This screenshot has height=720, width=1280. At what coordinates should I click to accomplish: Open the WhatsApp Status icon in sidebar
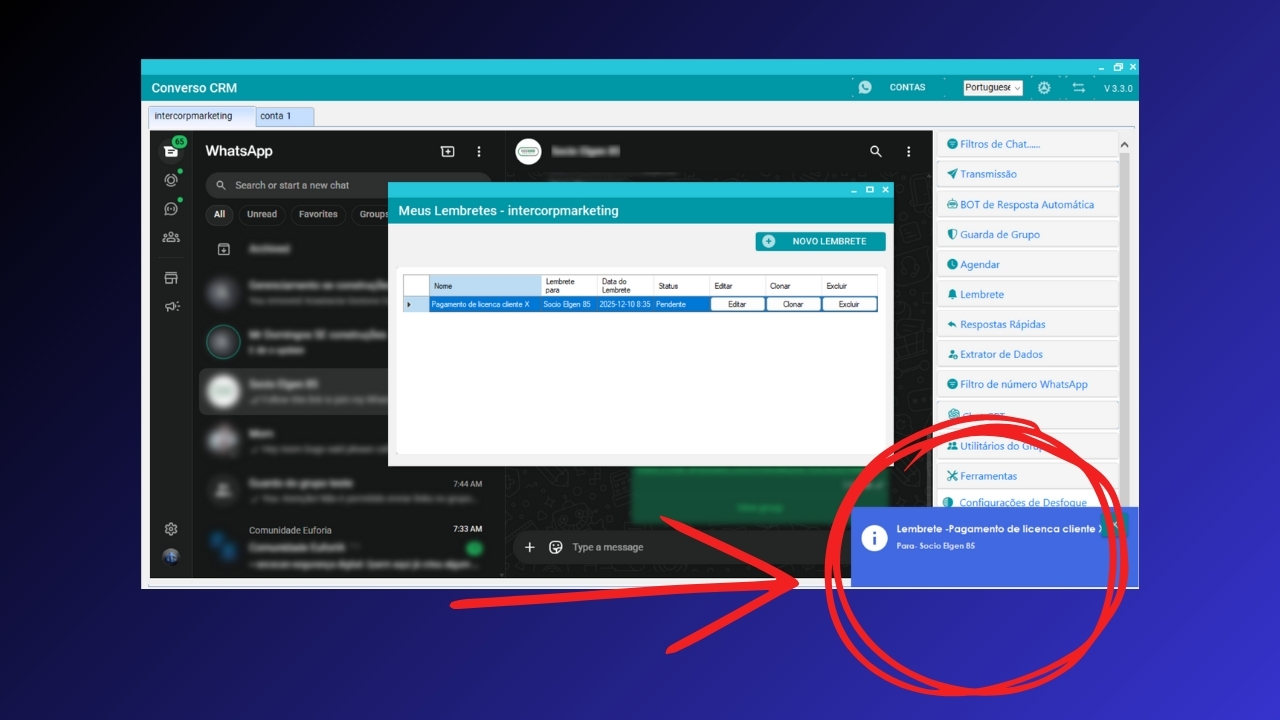pos(171,180)
